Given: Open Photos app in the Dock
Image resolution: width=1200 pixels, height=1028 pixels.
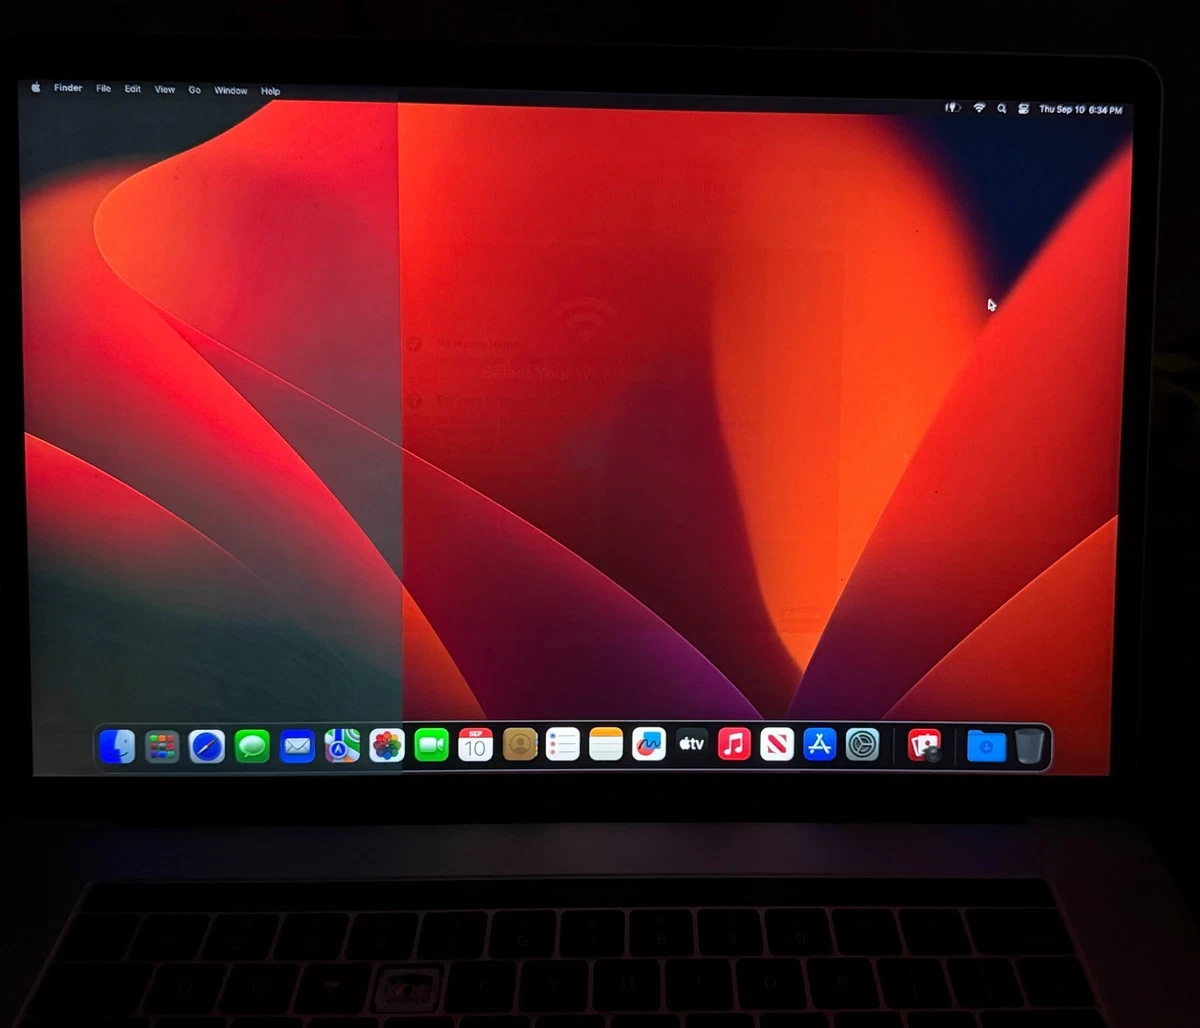Looking at the screenshot, I should [x=387, y=745].
